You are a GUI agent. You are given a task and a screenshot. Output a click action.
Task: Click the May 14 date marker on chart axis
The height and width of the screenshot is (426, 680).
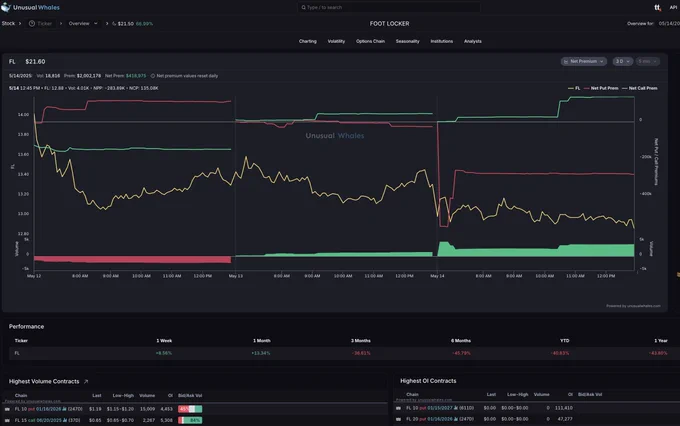pos(437,276)
